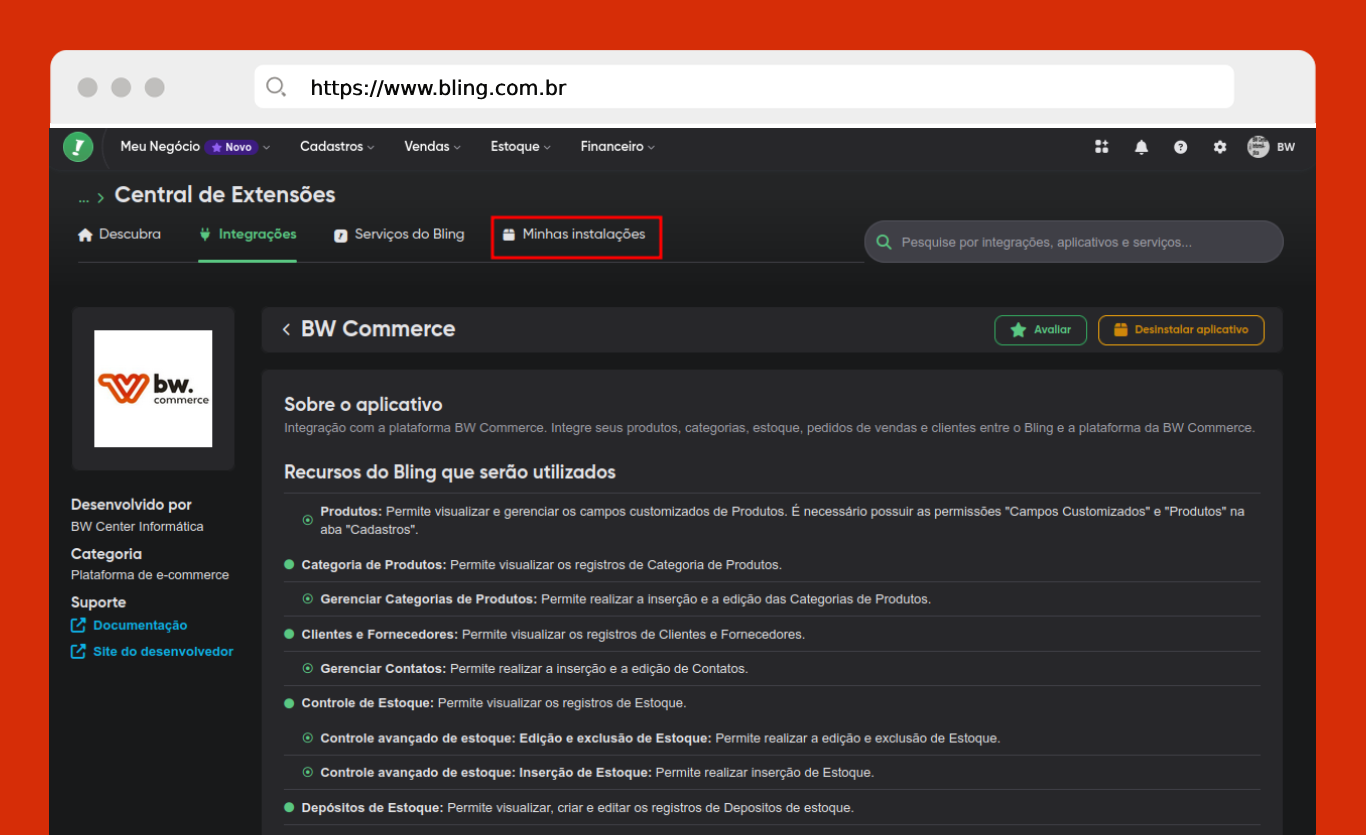
Task: Click the Avaliar button
Action: (1040, 330)
